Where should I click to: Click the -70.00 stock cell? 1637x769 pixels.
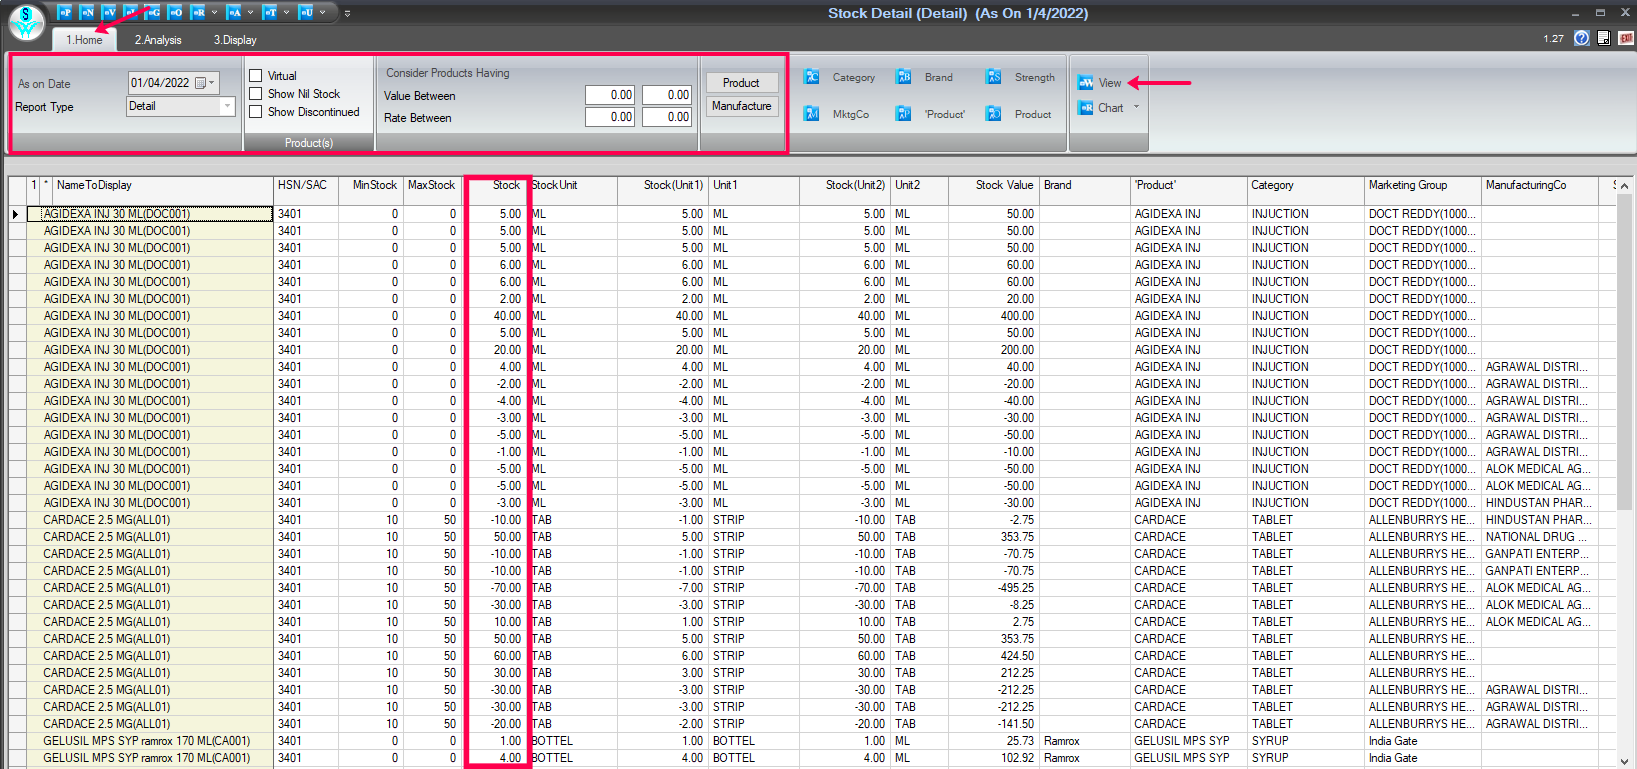point(496,588)
